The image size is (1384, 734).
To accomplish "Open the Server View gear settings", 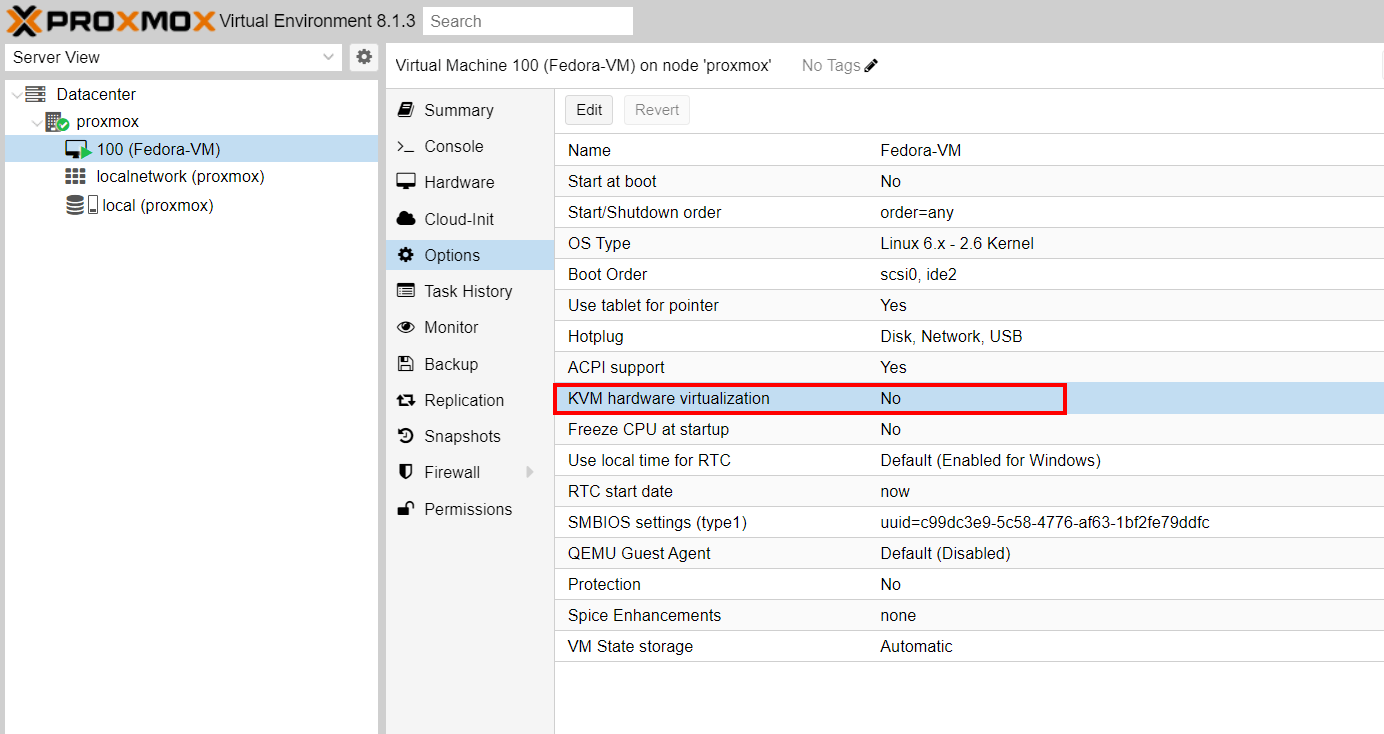I will 364,57.
